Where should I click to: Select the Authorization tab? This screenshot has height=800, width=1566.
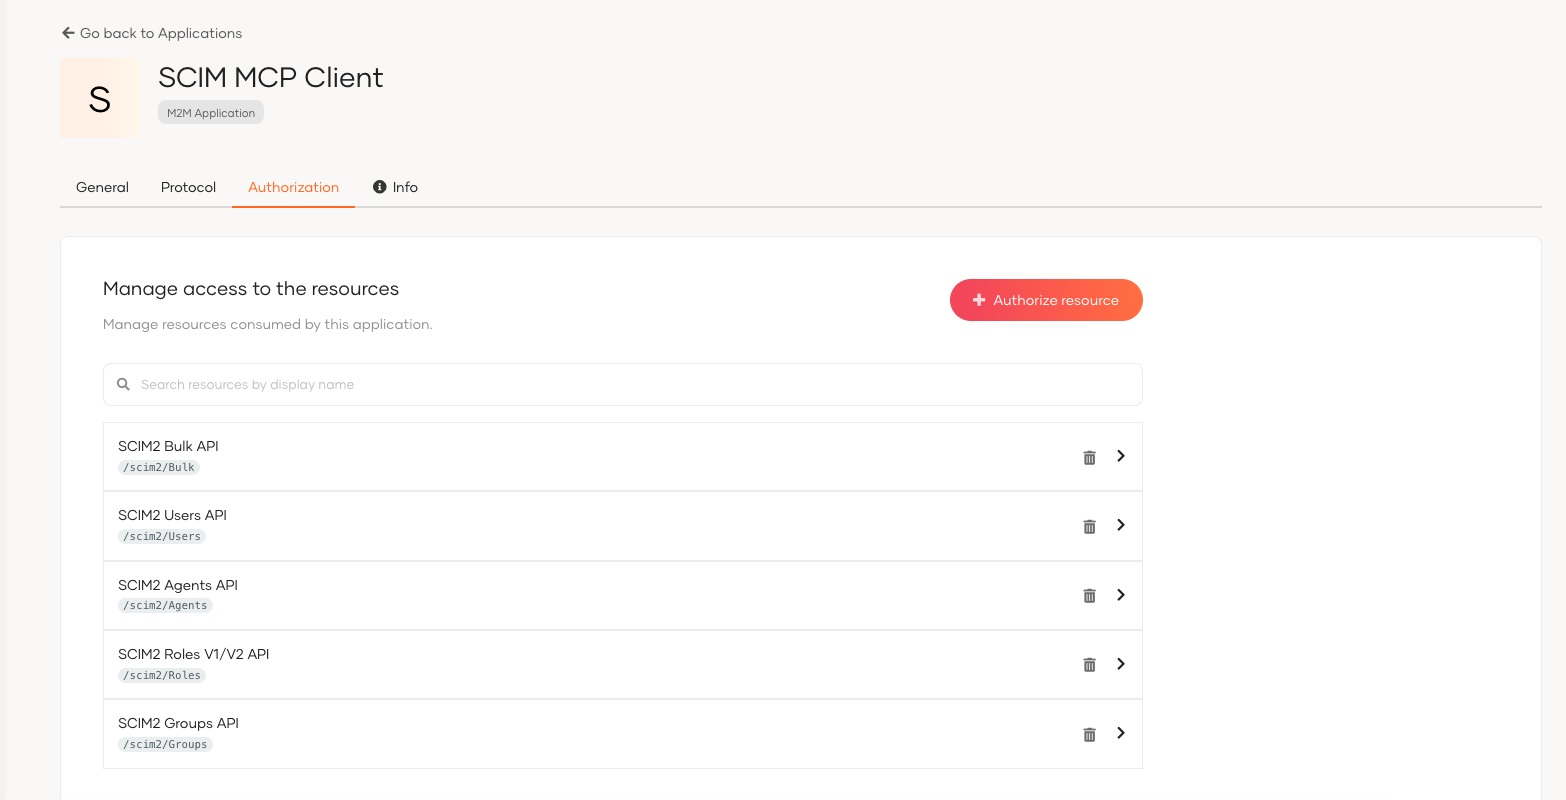[x=293, y=187]
